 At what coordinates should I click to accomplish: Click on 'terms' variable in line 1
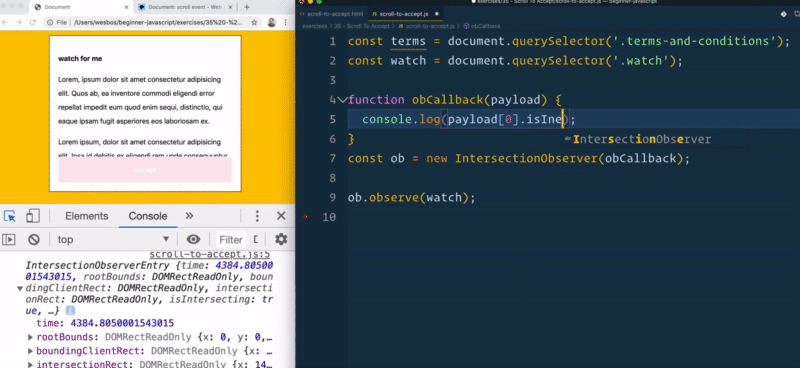pos(408,41)
